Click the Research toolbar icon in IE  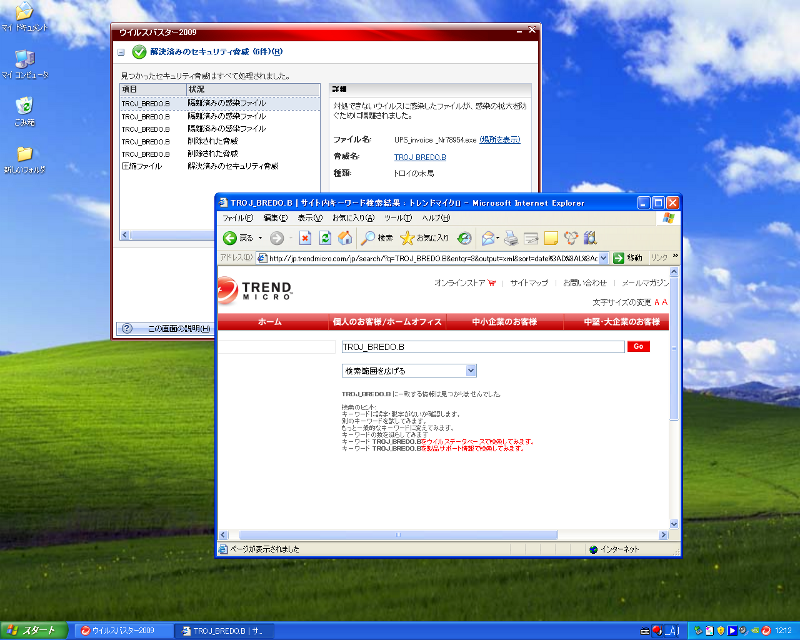point(590,238)
